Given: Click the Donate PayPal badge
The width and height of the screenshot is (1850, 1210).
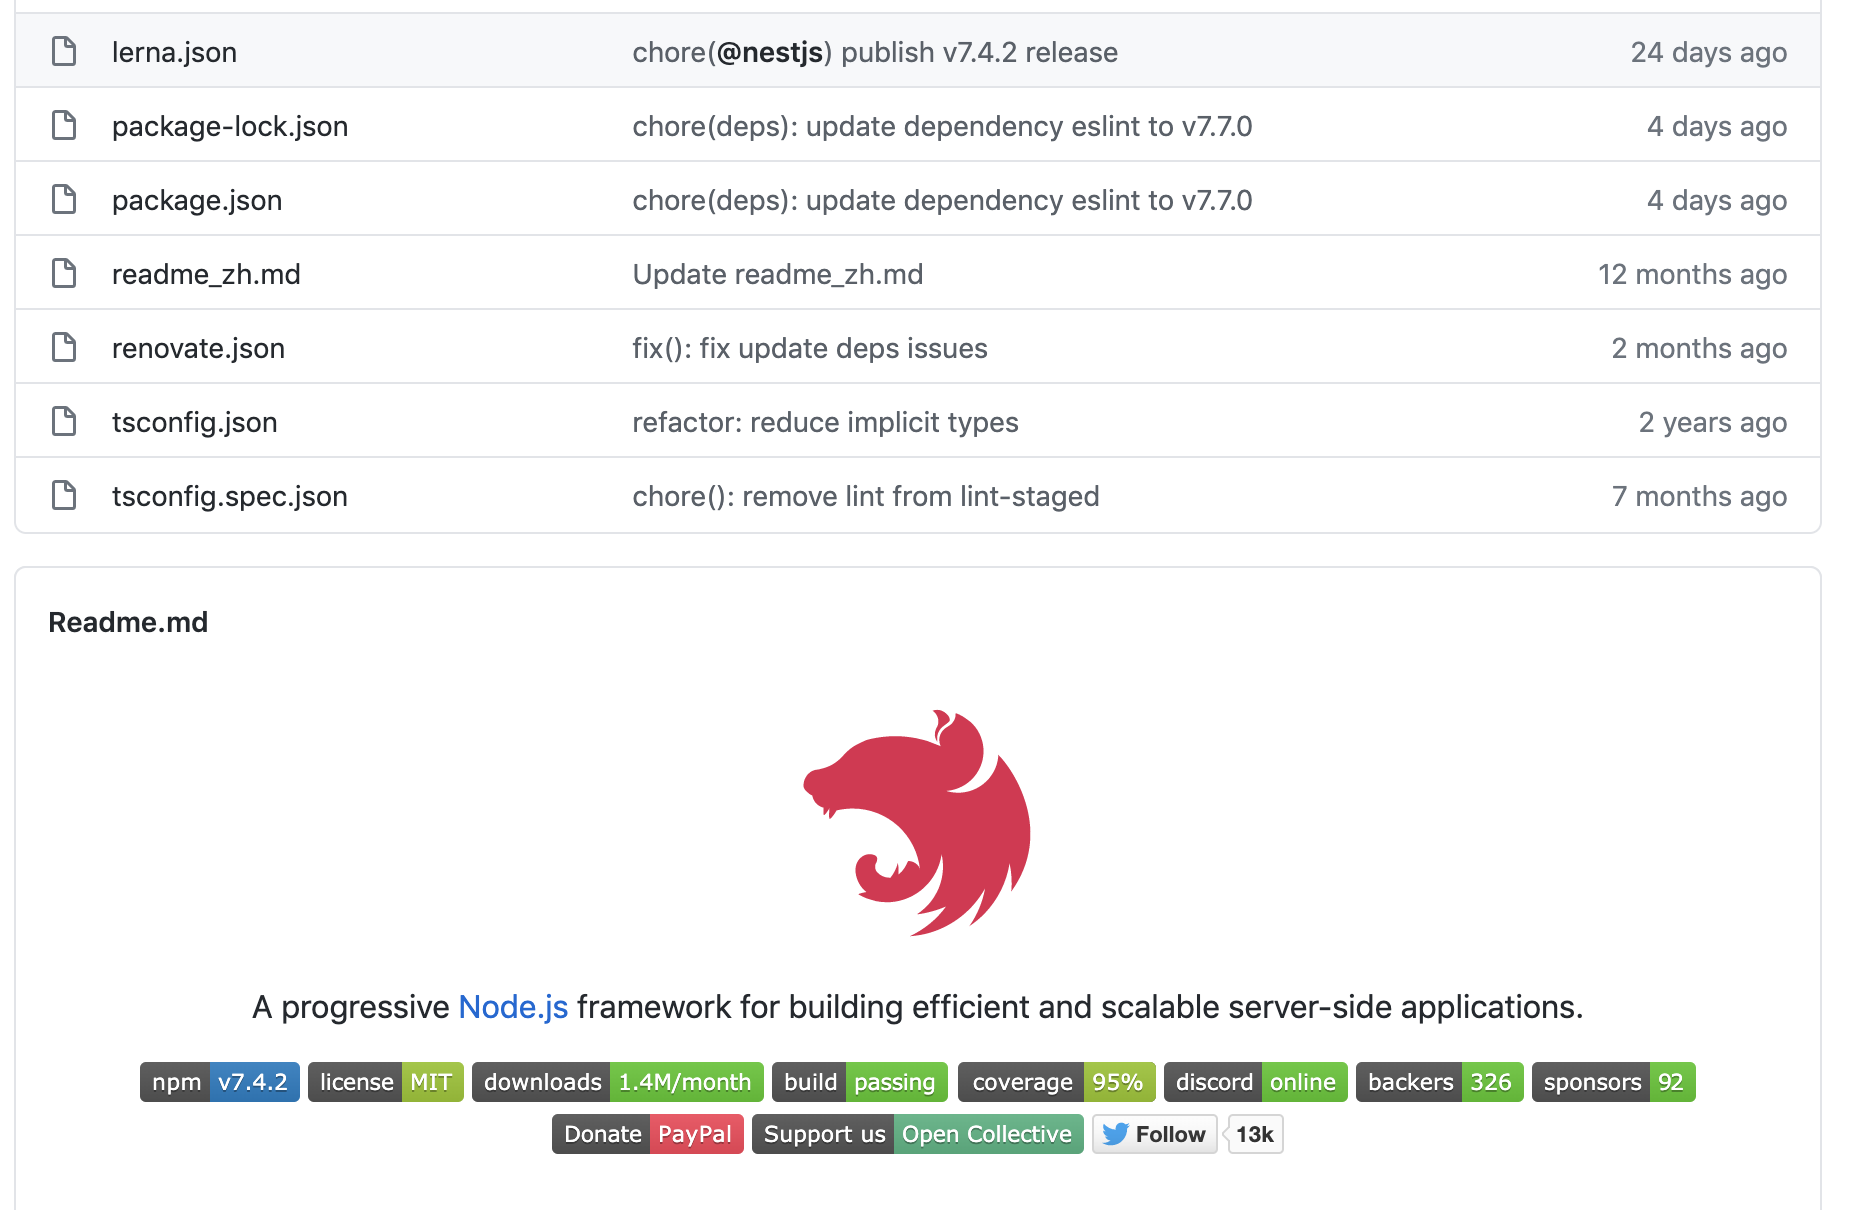Looking at the screenshot, I should point(648,1134).
